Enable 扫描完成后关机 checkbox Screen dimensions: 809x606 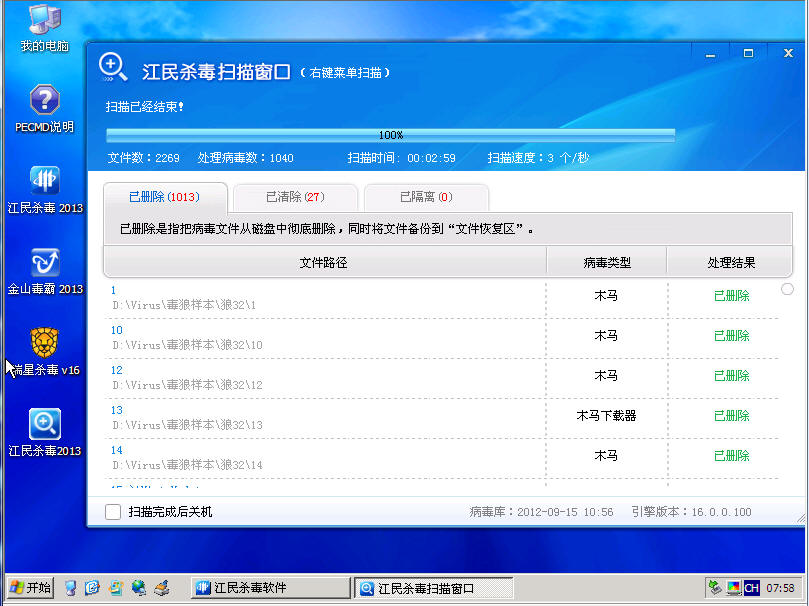click(113, 512)
